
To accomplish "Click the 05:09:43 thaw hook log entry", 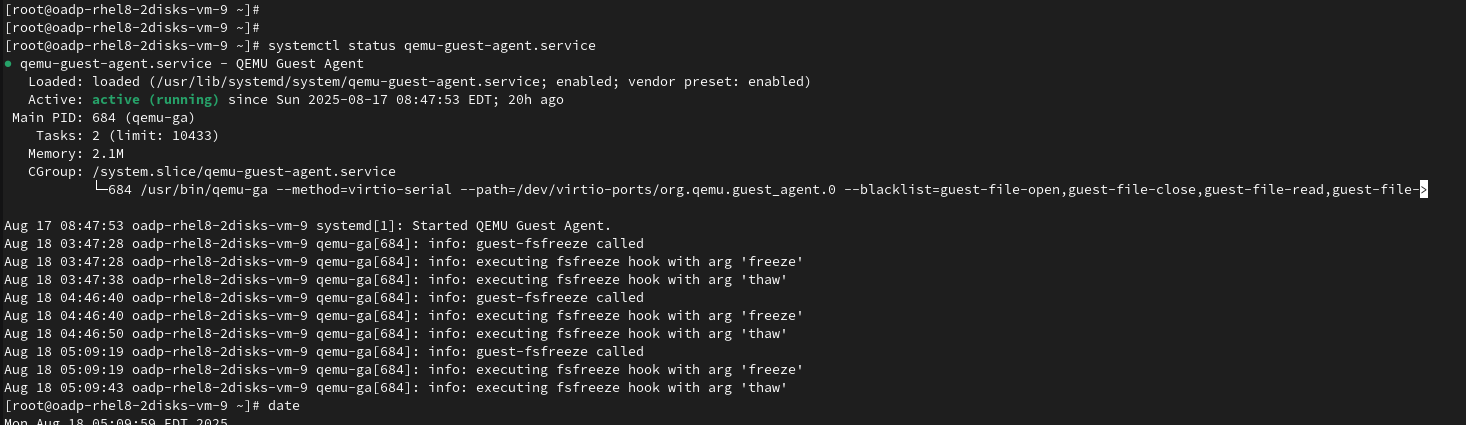I will coord(395,388).
